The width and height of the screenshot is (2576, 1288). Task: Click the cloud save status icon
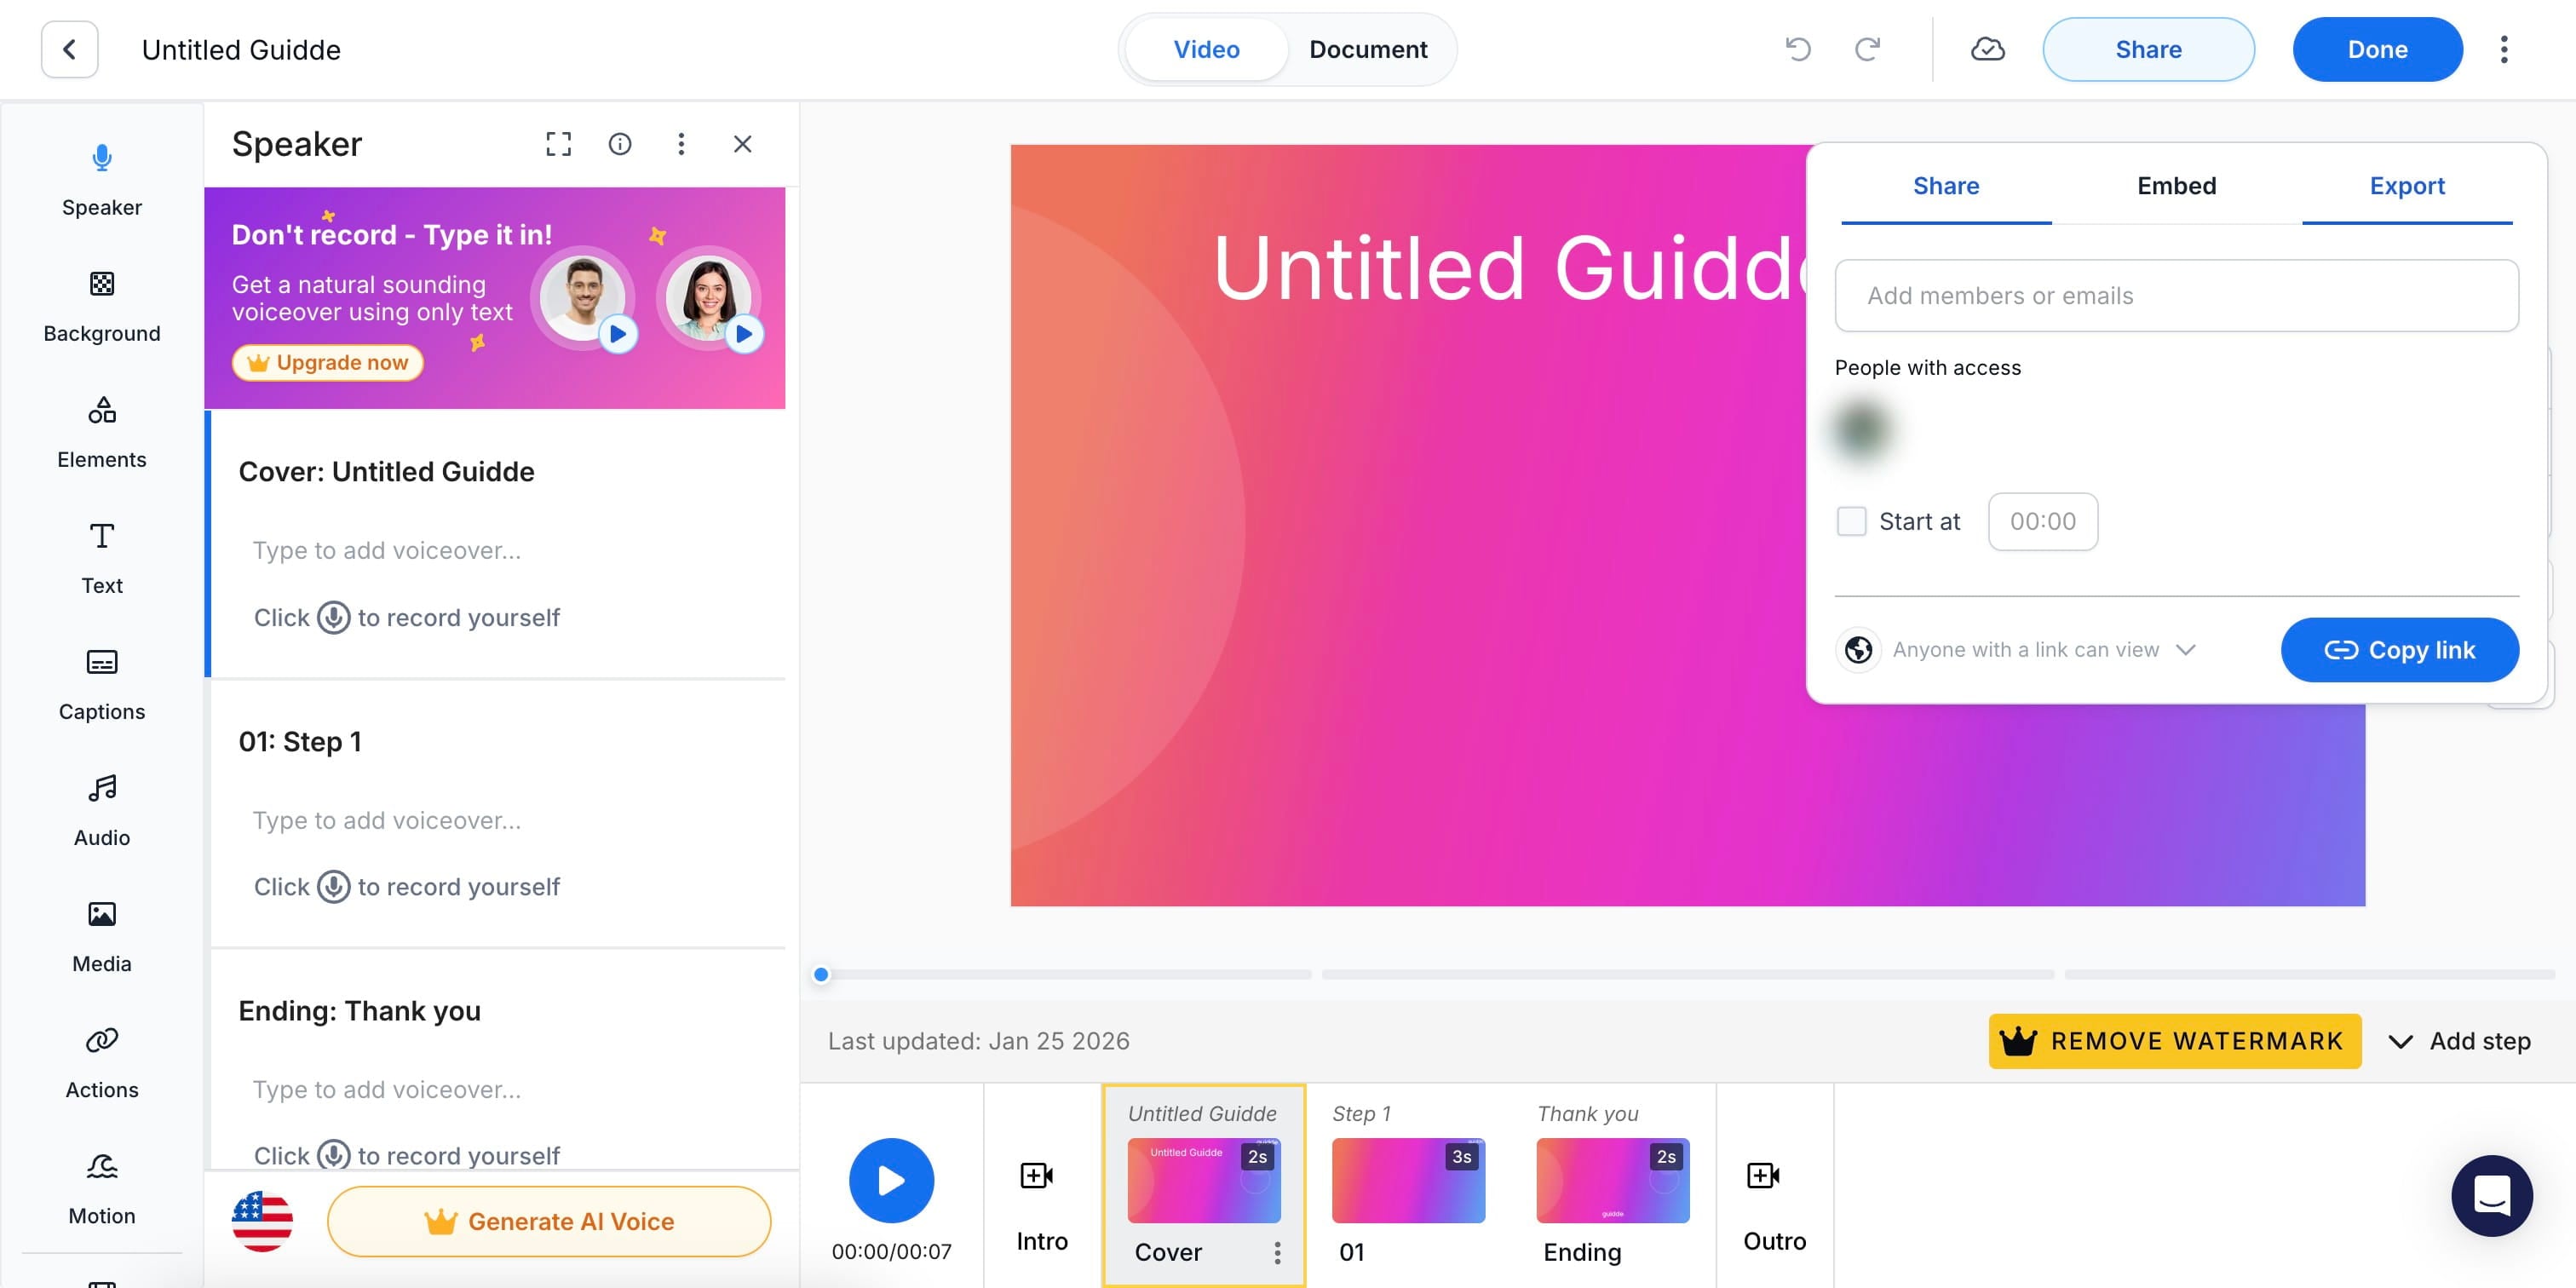pyautogui.click(x=1987, y=49)
